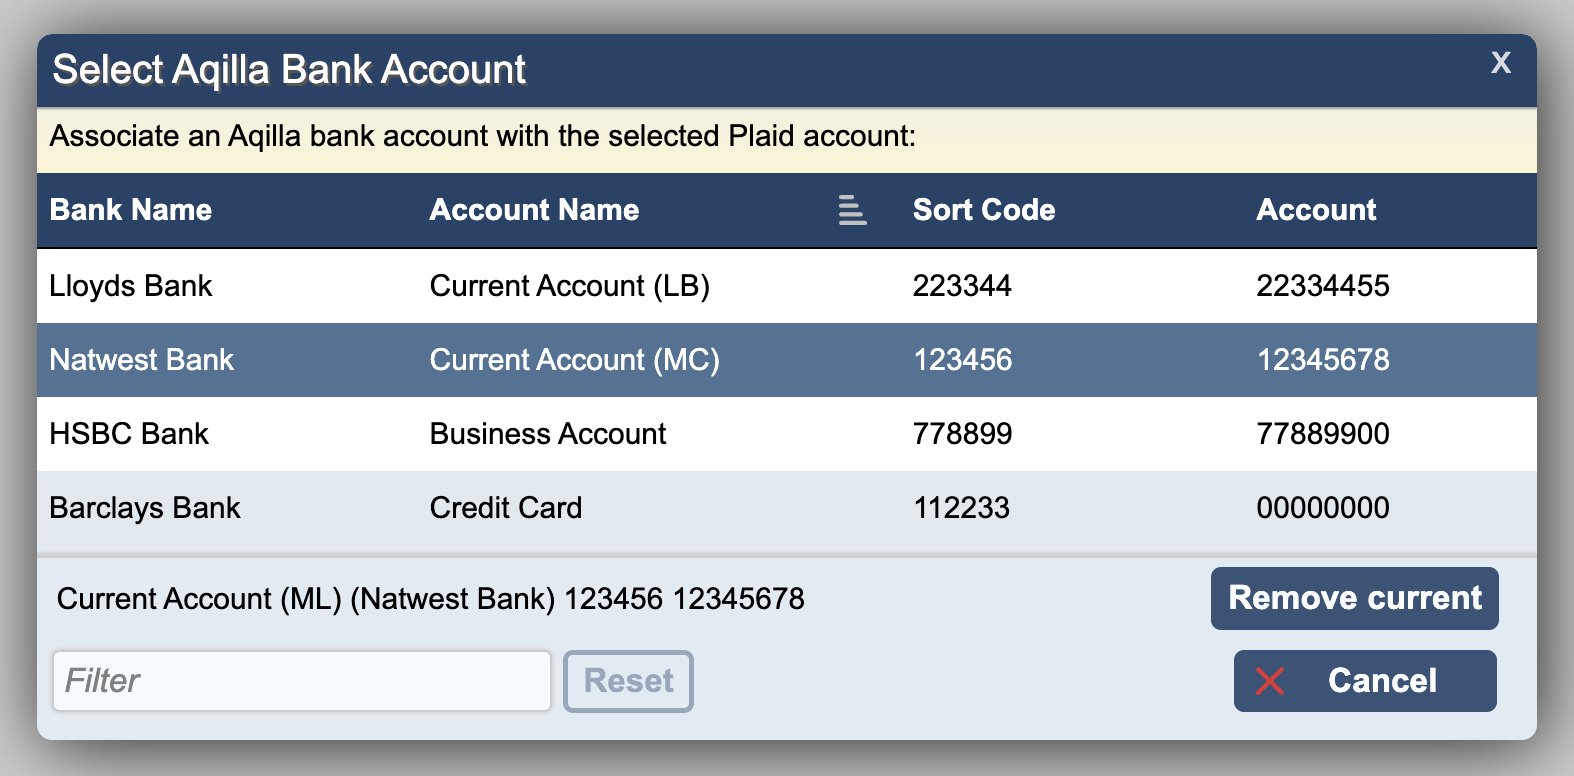Pick the Barclays Bank row

pos(145,508)
